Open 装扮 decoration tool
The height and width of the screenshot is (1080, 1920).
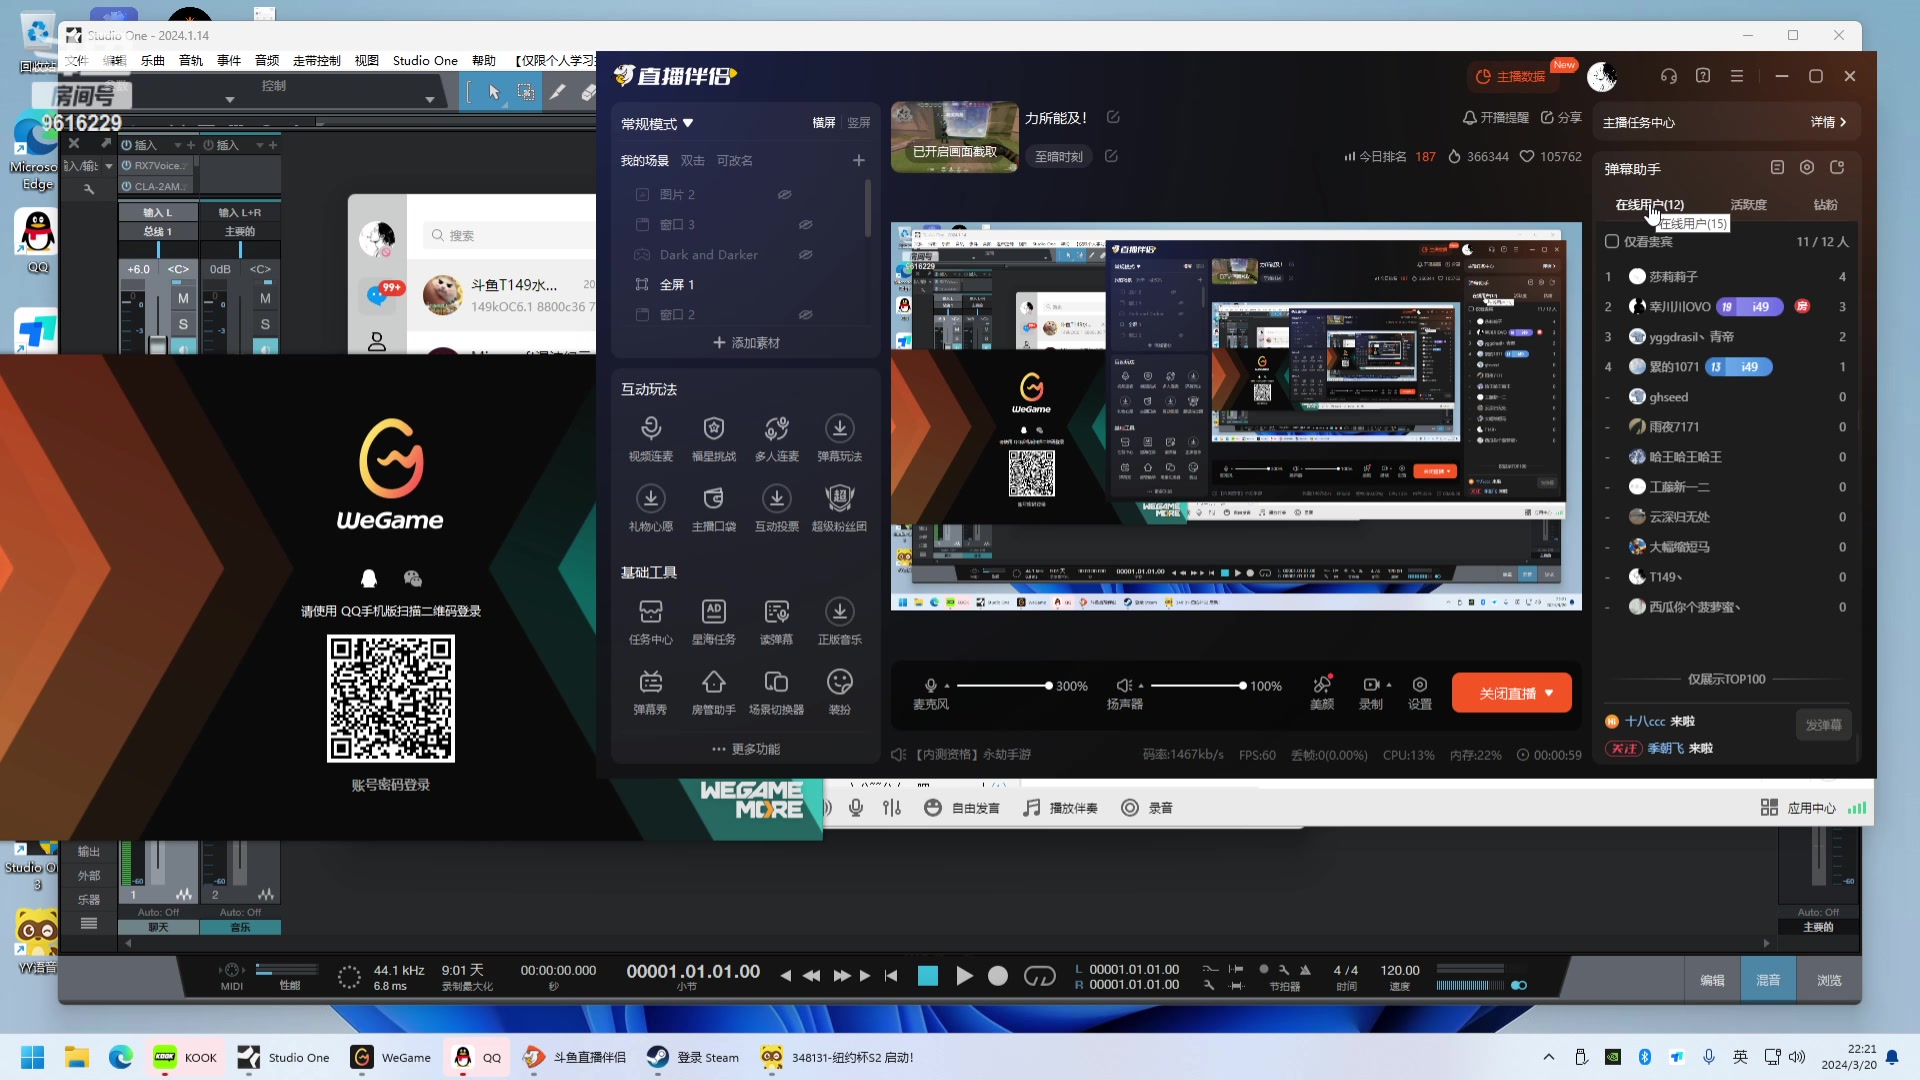pos(840,692)
